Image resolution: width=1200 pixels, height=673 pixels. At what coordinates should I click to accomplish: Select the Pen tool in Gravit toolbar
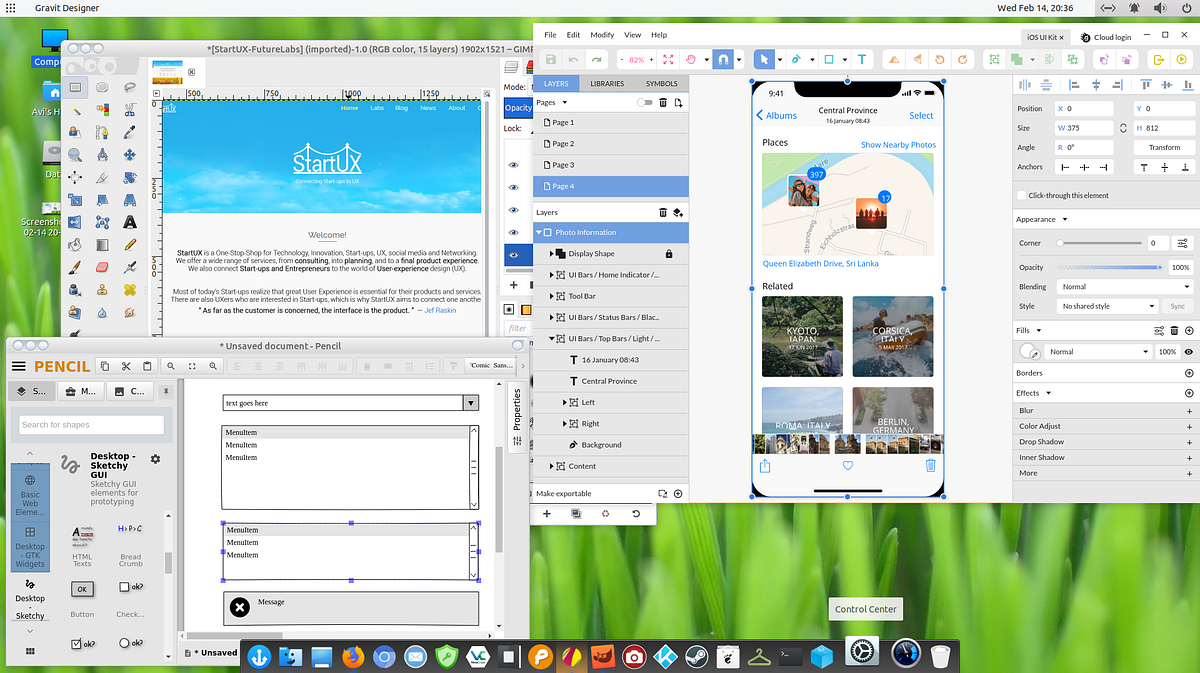coord(796,60)
